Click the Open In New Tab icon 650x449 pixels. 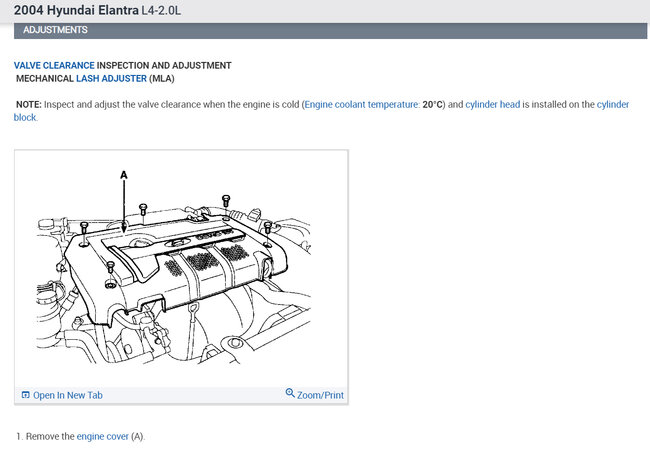25,395
